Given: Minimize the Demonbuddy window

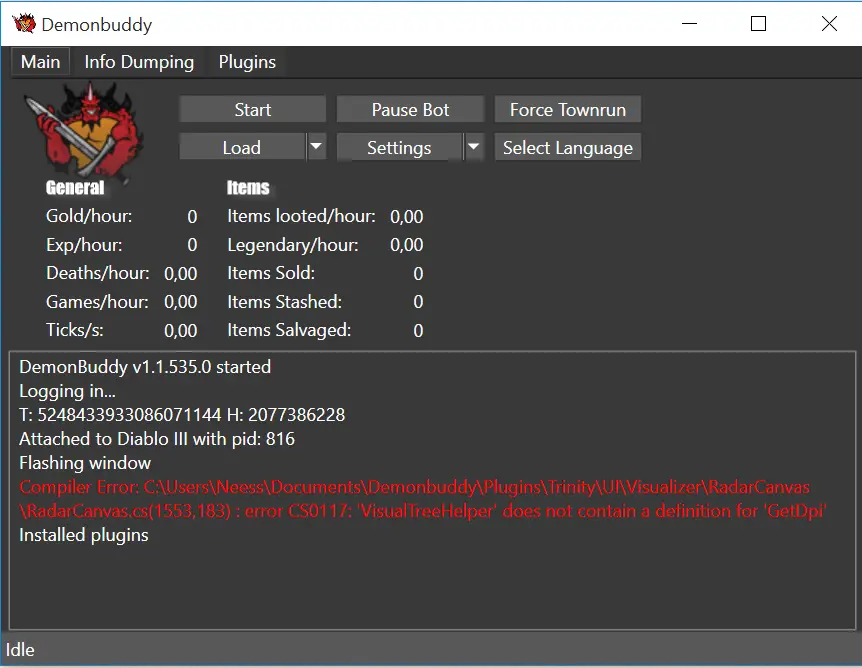Looking at the screenshot, I should point(688,24).
